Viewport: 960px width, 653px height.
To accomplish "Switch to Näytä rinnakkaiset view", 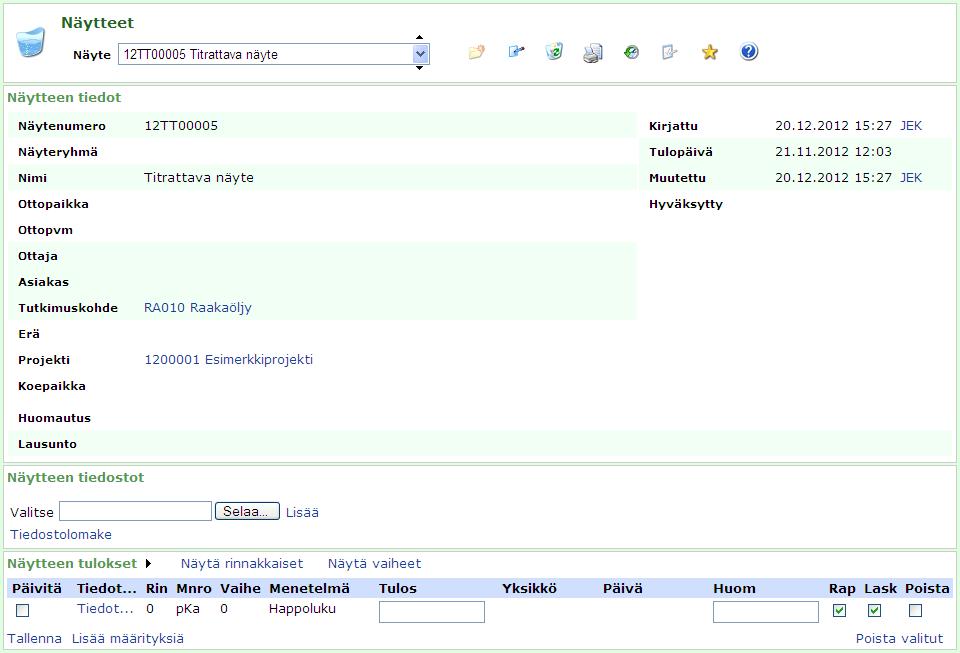I will point(244,564).
